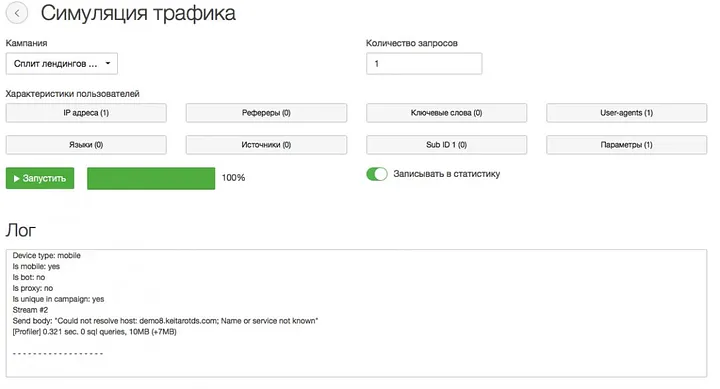The image size is (720, 389).
Task: Open the Кампания dropdown
Action: pyautogui.click(x=62, y=63)
